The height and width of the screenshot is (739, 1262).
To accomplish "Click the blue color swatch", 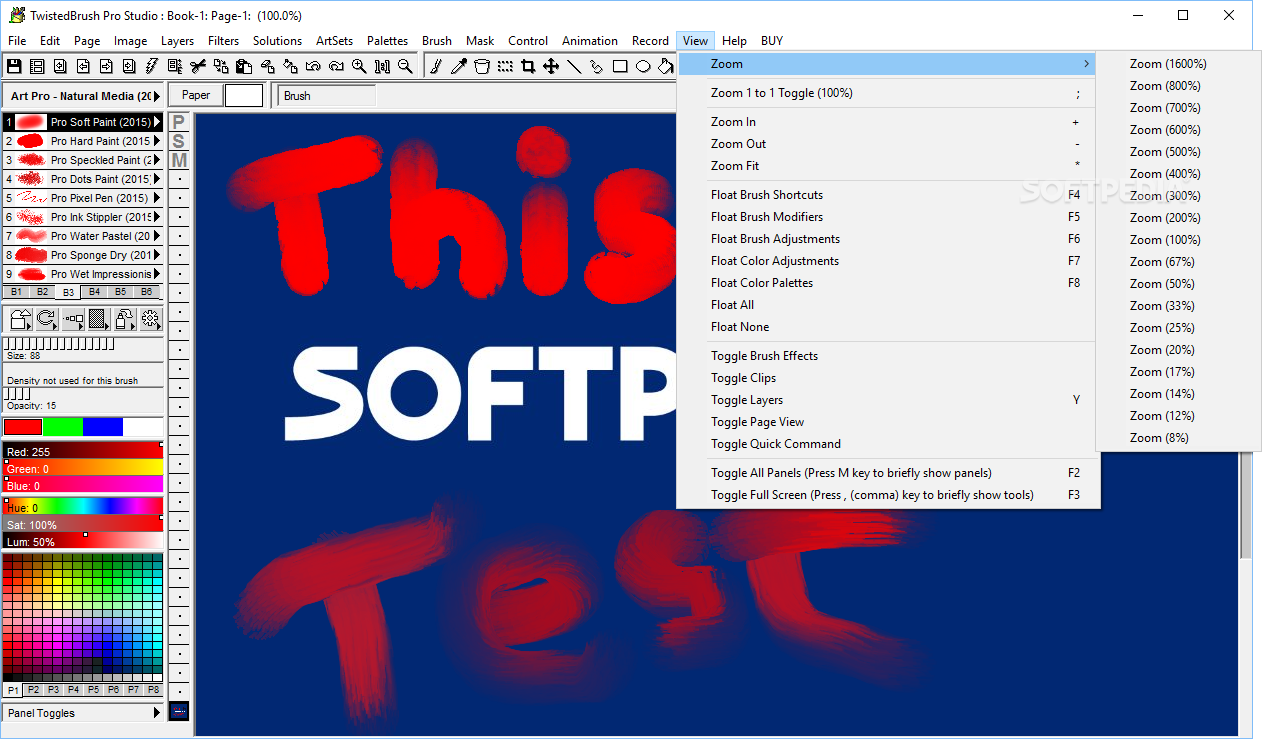I will pyautogui.click(x=103, y=427).
